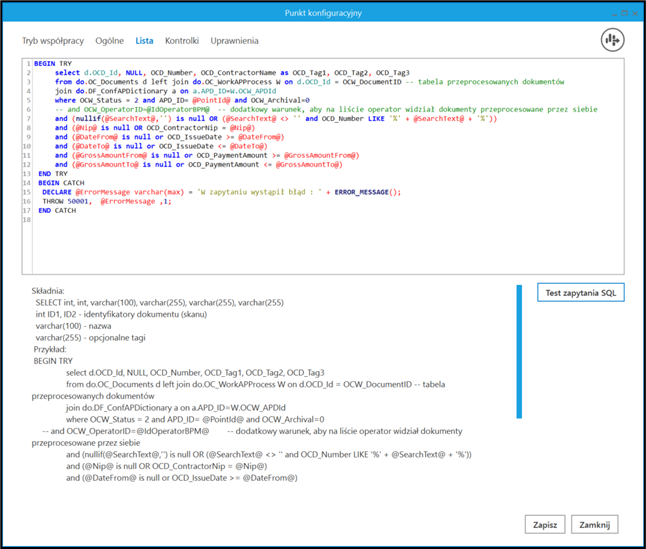Place cursor on END CATCH line

(x=57, y=211)
